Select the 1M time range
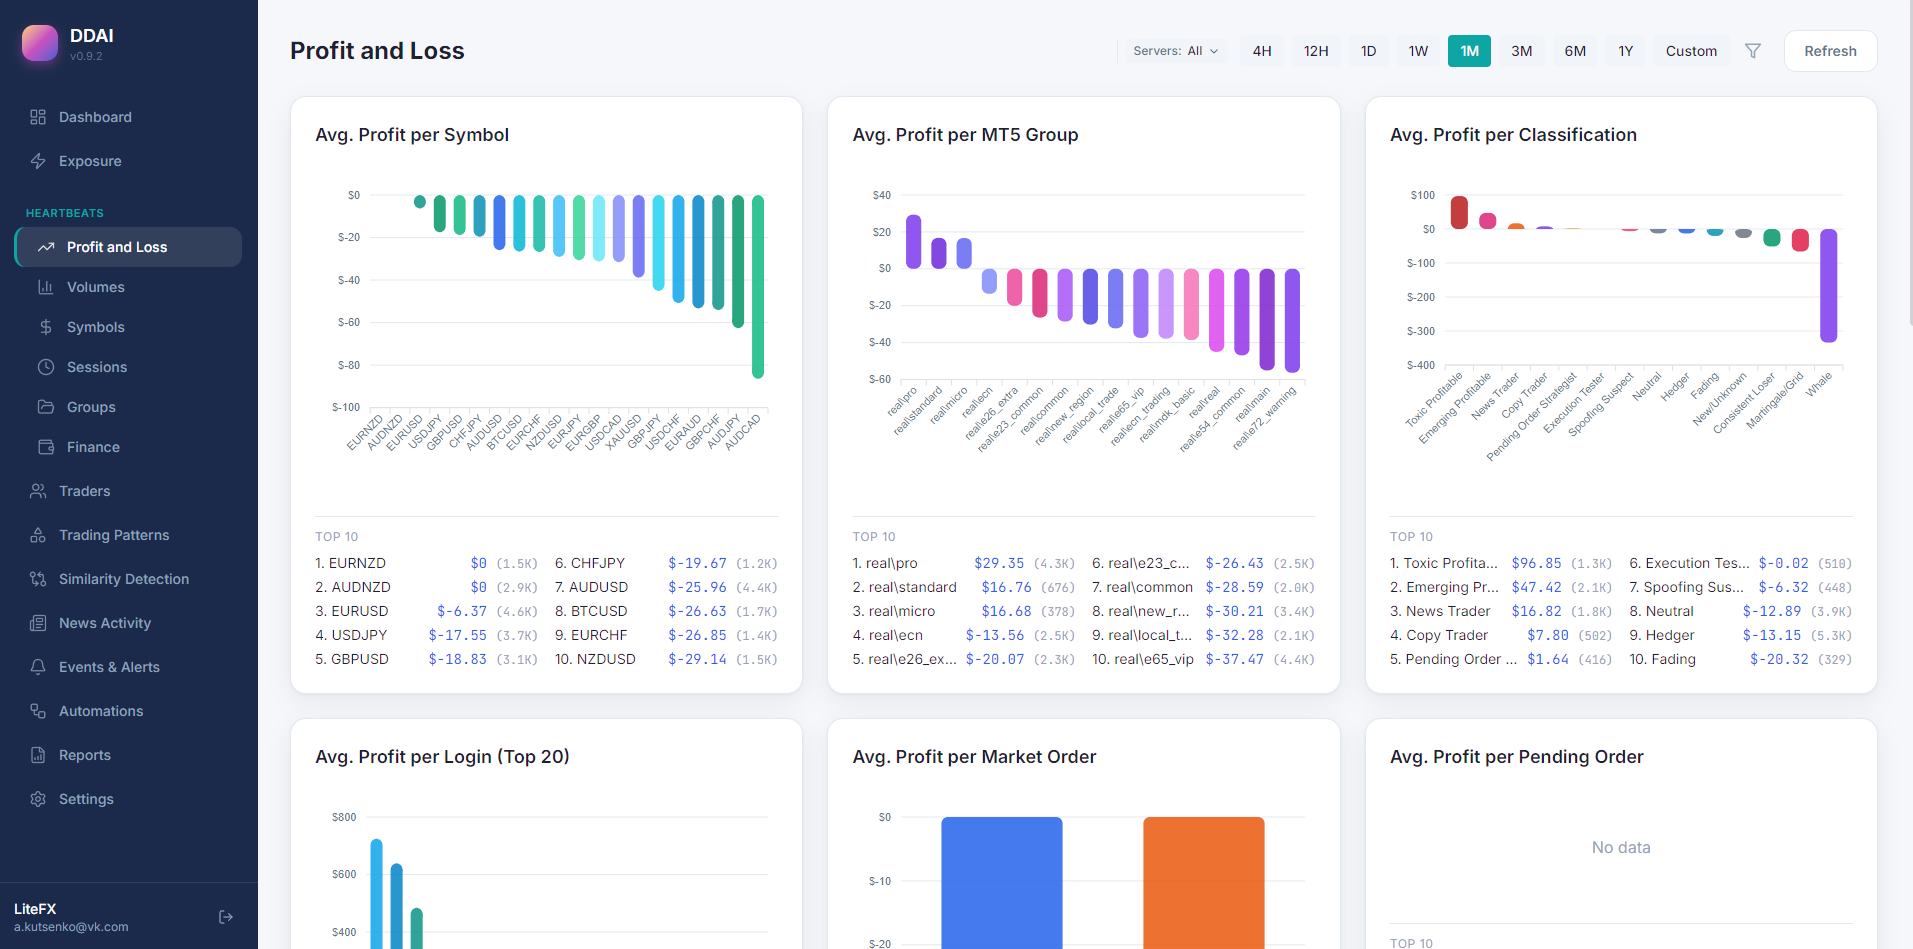The image size is (1913, 949). click(1469, 51)
